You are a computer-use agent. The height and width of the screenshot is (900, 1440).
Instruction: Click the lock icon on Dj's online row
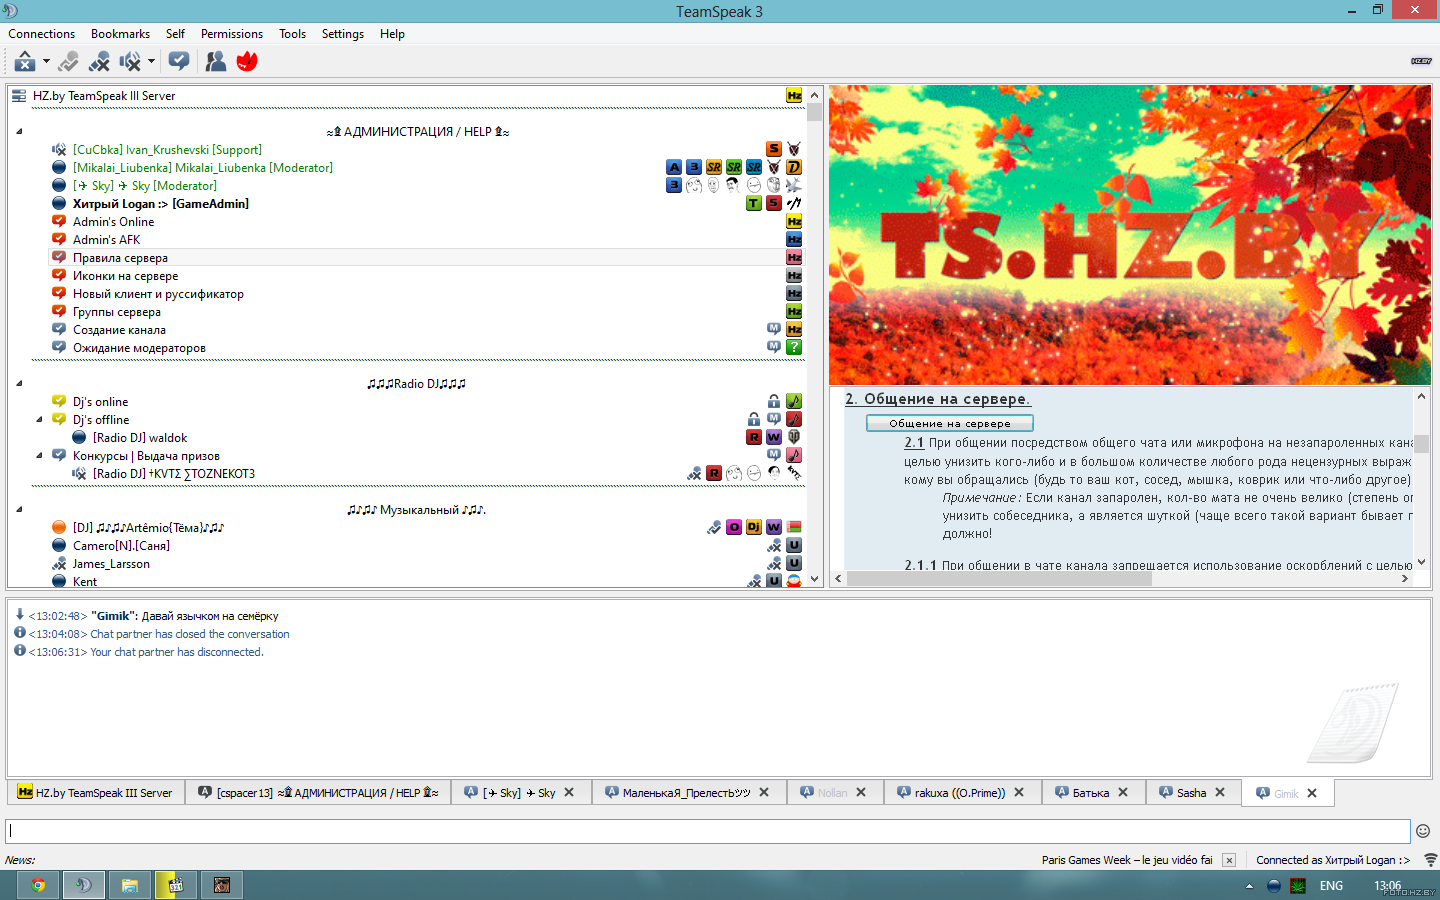click(x=774, y=401)
